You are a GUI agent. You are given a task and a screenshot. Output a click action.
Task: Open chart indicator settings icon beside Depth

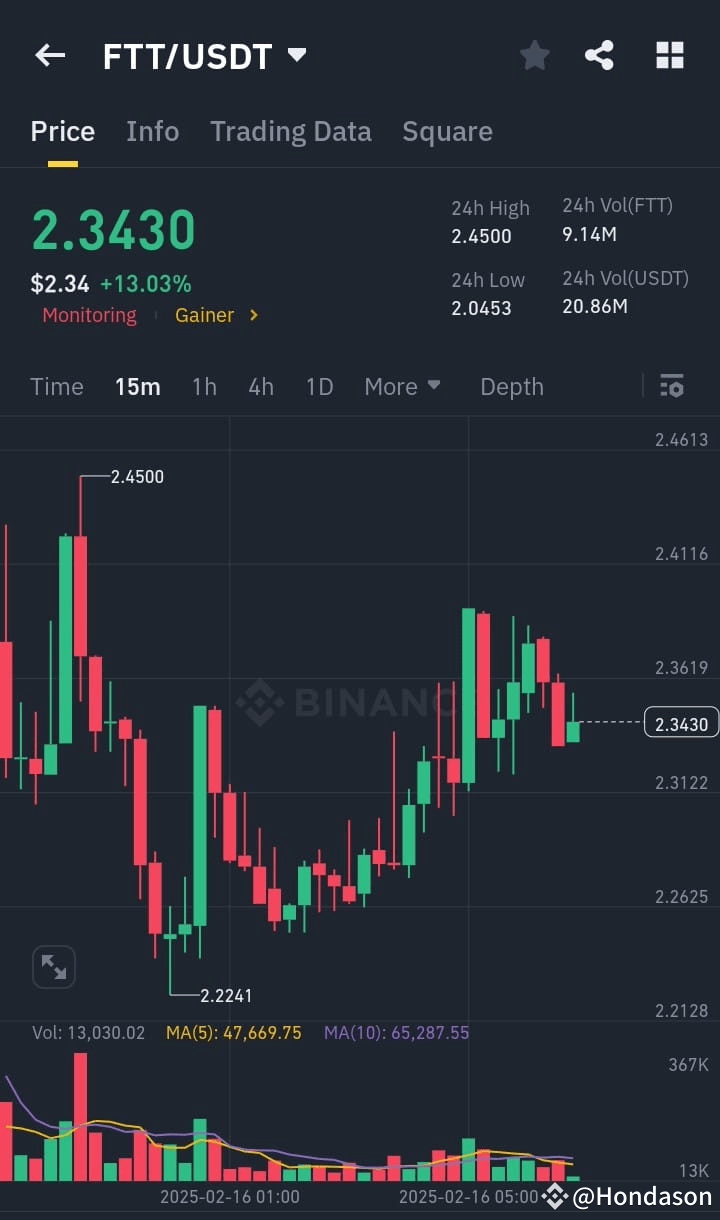[671, 386]
